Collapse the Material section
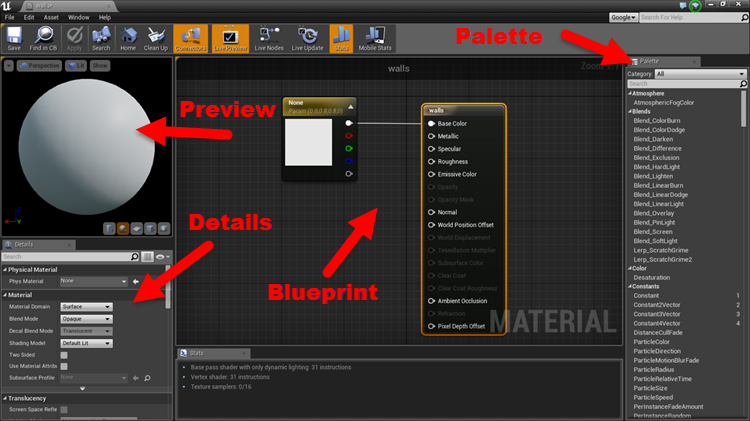This screenshot has height=421, width=750. click(5, 295)
